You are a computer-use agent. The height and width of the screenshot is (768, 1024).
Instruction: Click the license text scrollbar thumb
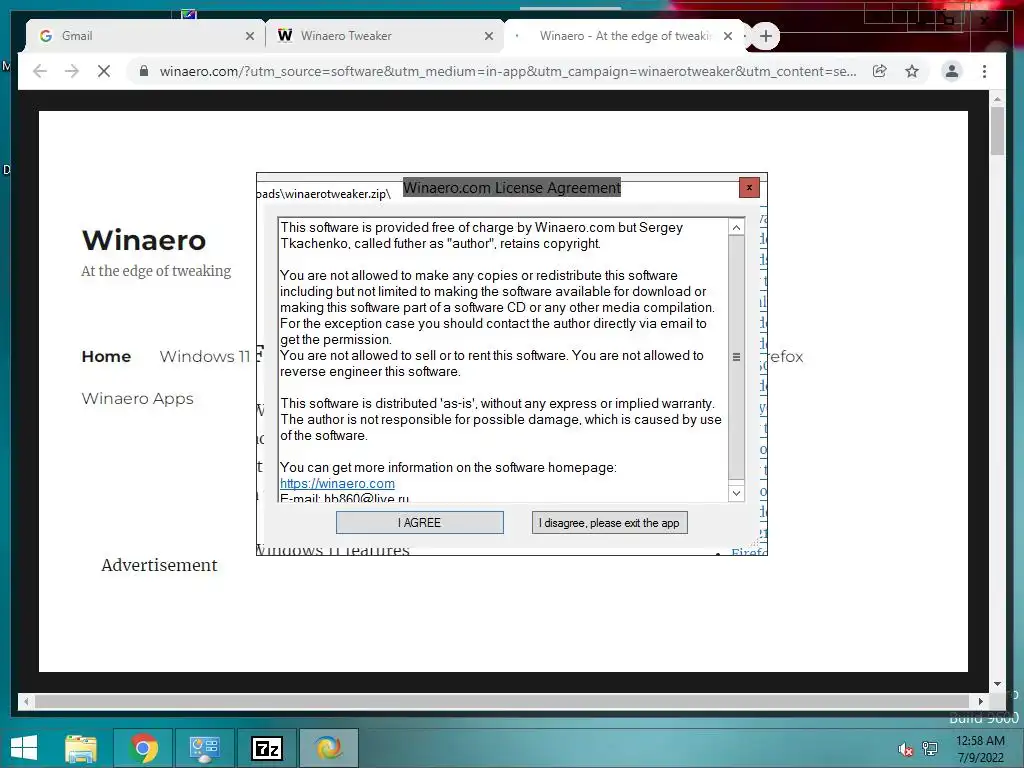[736, 357]
